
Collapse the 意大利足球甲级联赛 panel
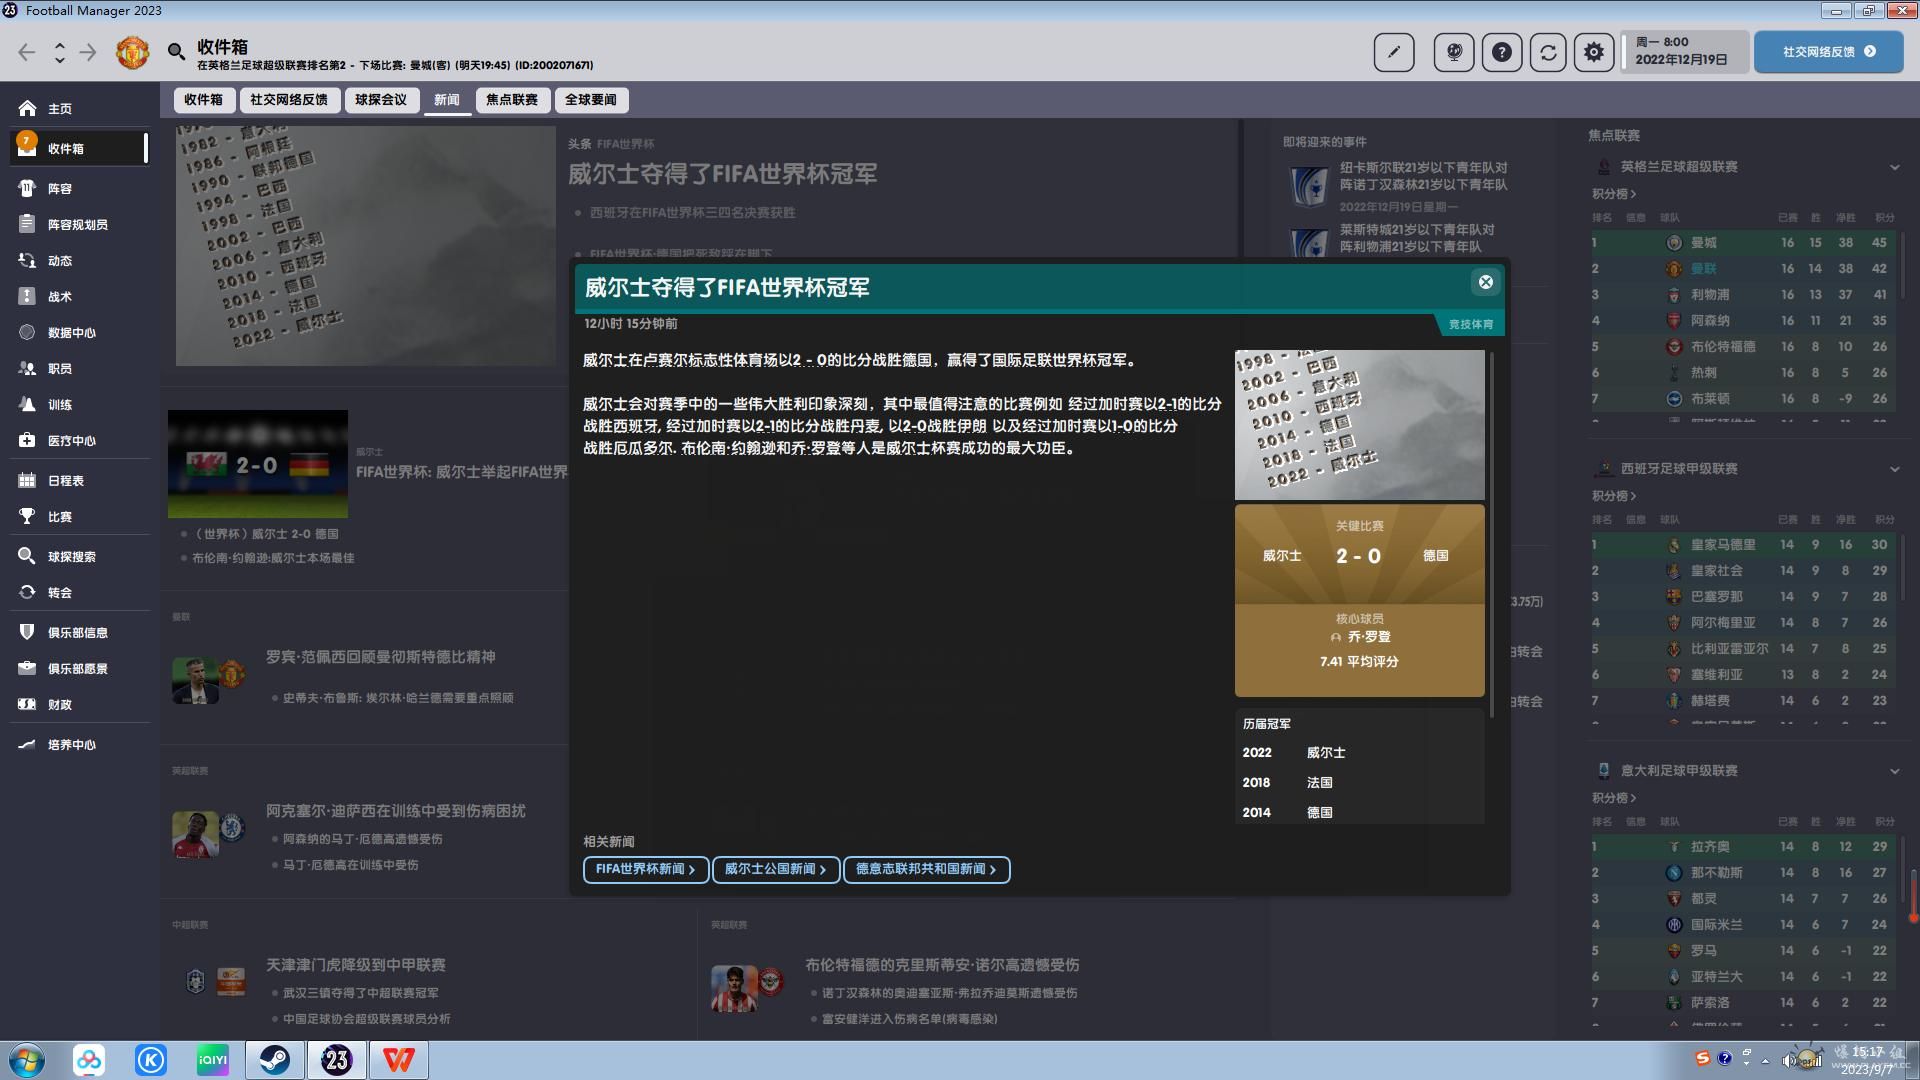1894,771
